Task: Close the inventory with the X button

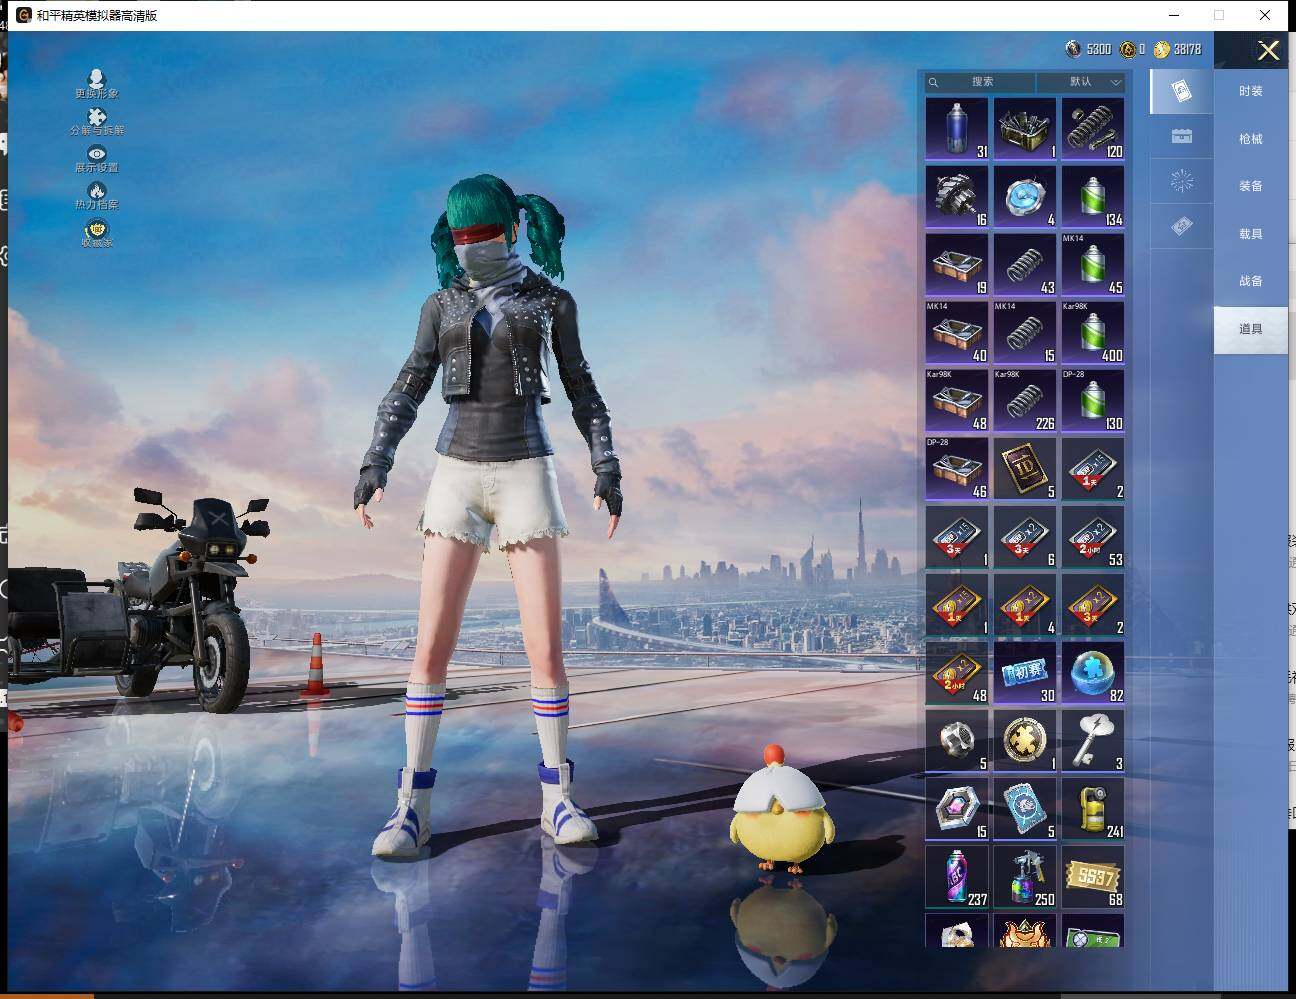Action: [1268, 51]
